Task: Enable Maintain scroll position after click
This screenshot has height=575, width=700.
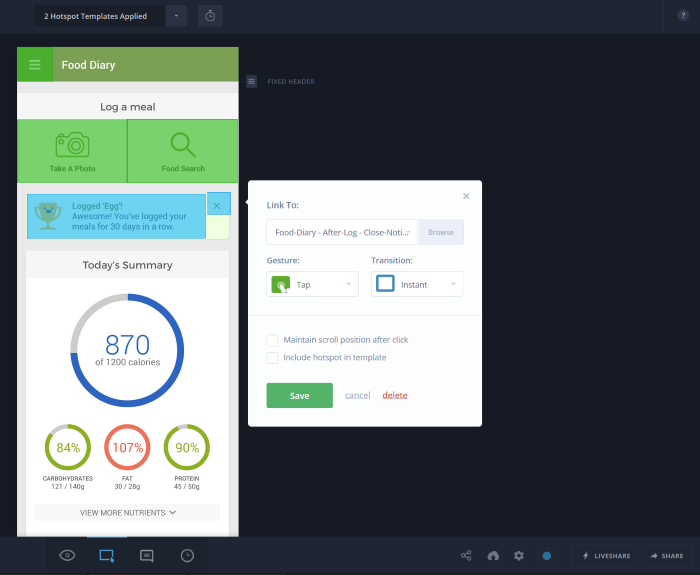Action: tap(272, 340)
